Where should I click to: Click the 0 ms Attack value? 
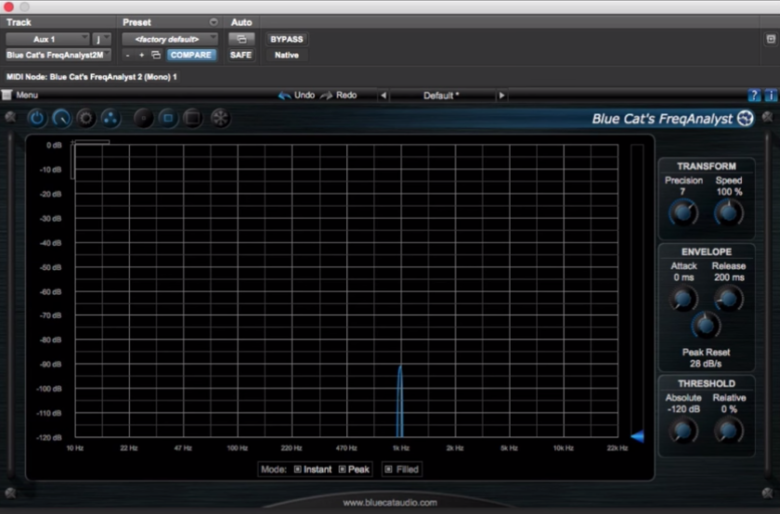tap(683, 277)
